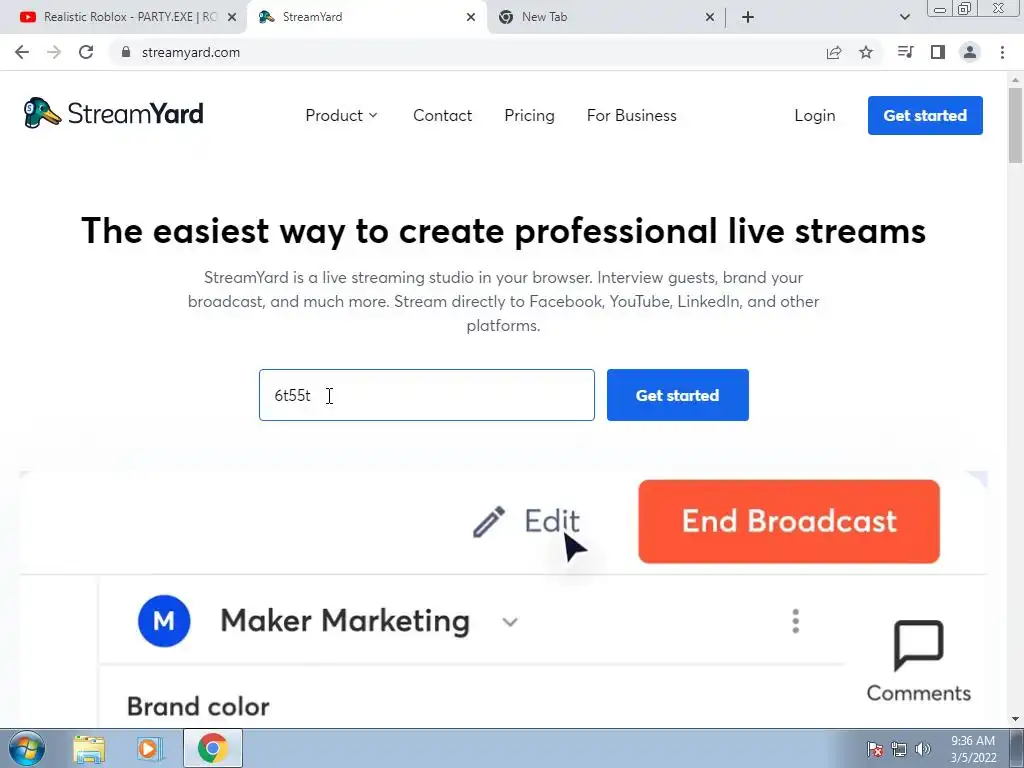Open the media control icon in the toolbar

point(905,52)
